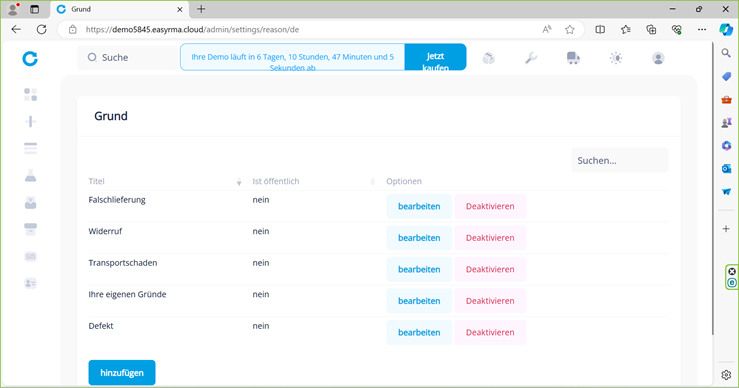Open Edge sidebar settings gear

coord(726,375)
